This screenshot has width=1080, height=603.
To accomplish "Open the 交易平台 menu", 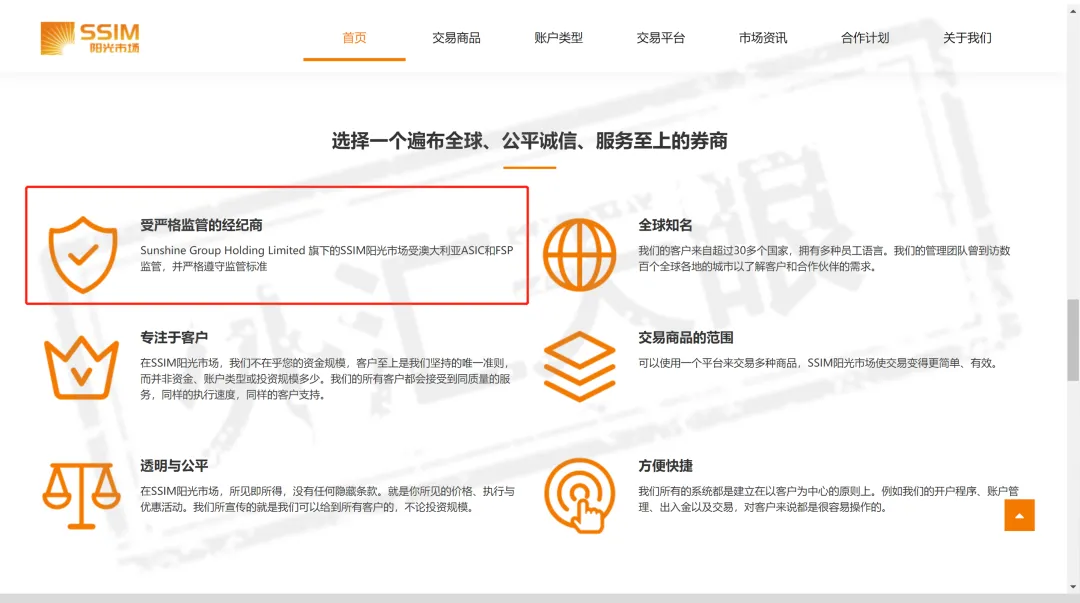I will (x=660, y=38).
